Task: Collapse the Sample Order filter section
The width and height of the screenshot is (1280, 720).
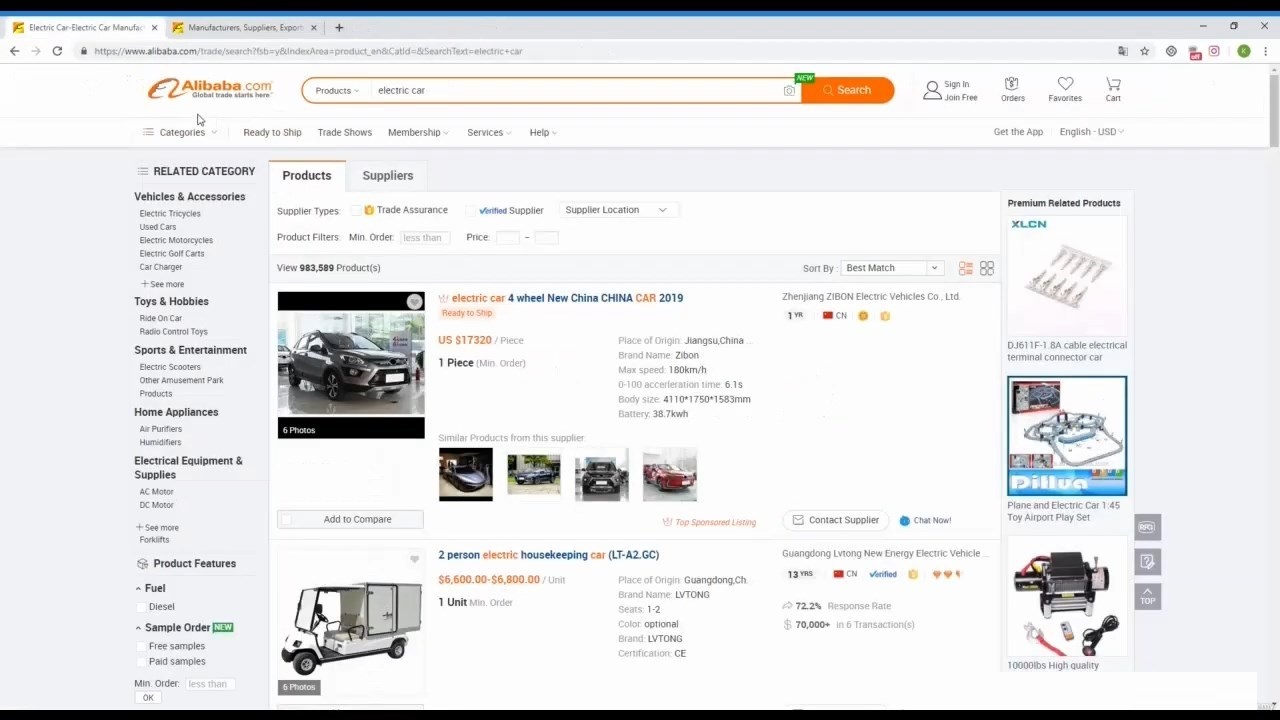Action: point(138,628)
